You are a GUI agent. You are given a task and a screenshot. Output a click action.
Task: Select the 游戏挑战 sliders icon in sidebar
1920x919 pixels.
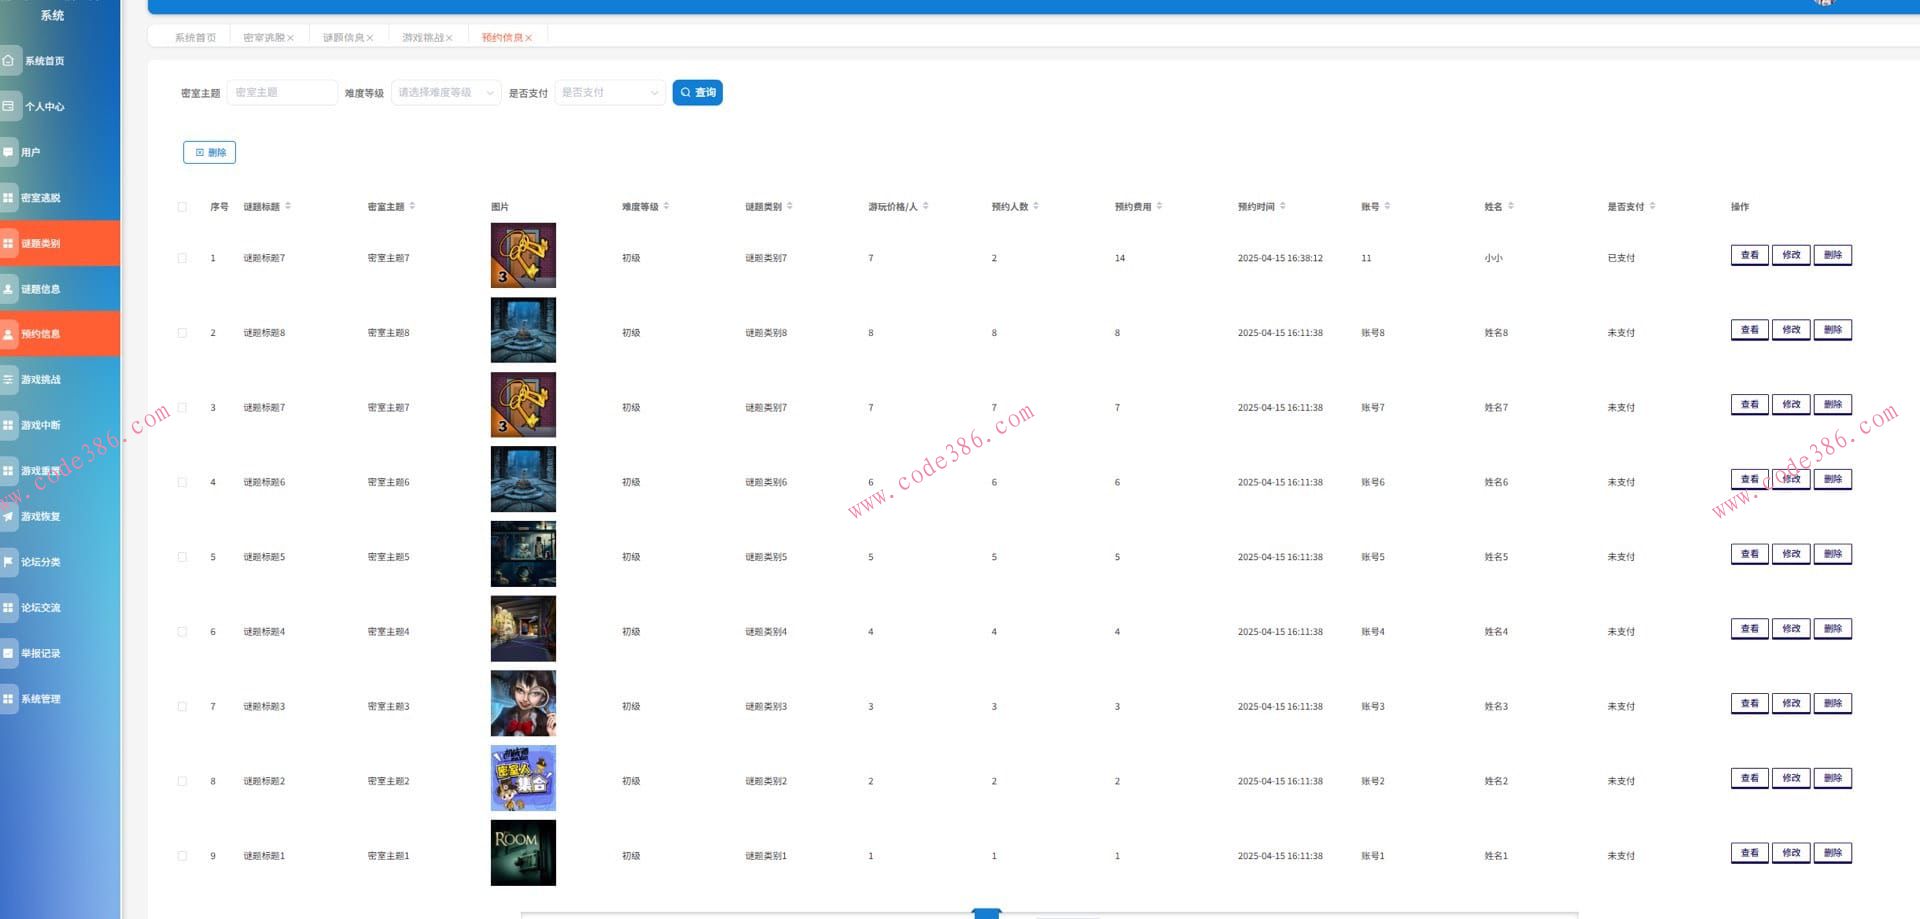(8, 380)
